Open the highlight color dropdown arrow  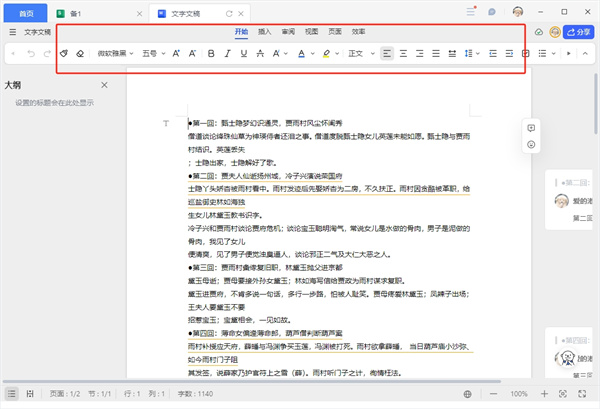337,54
